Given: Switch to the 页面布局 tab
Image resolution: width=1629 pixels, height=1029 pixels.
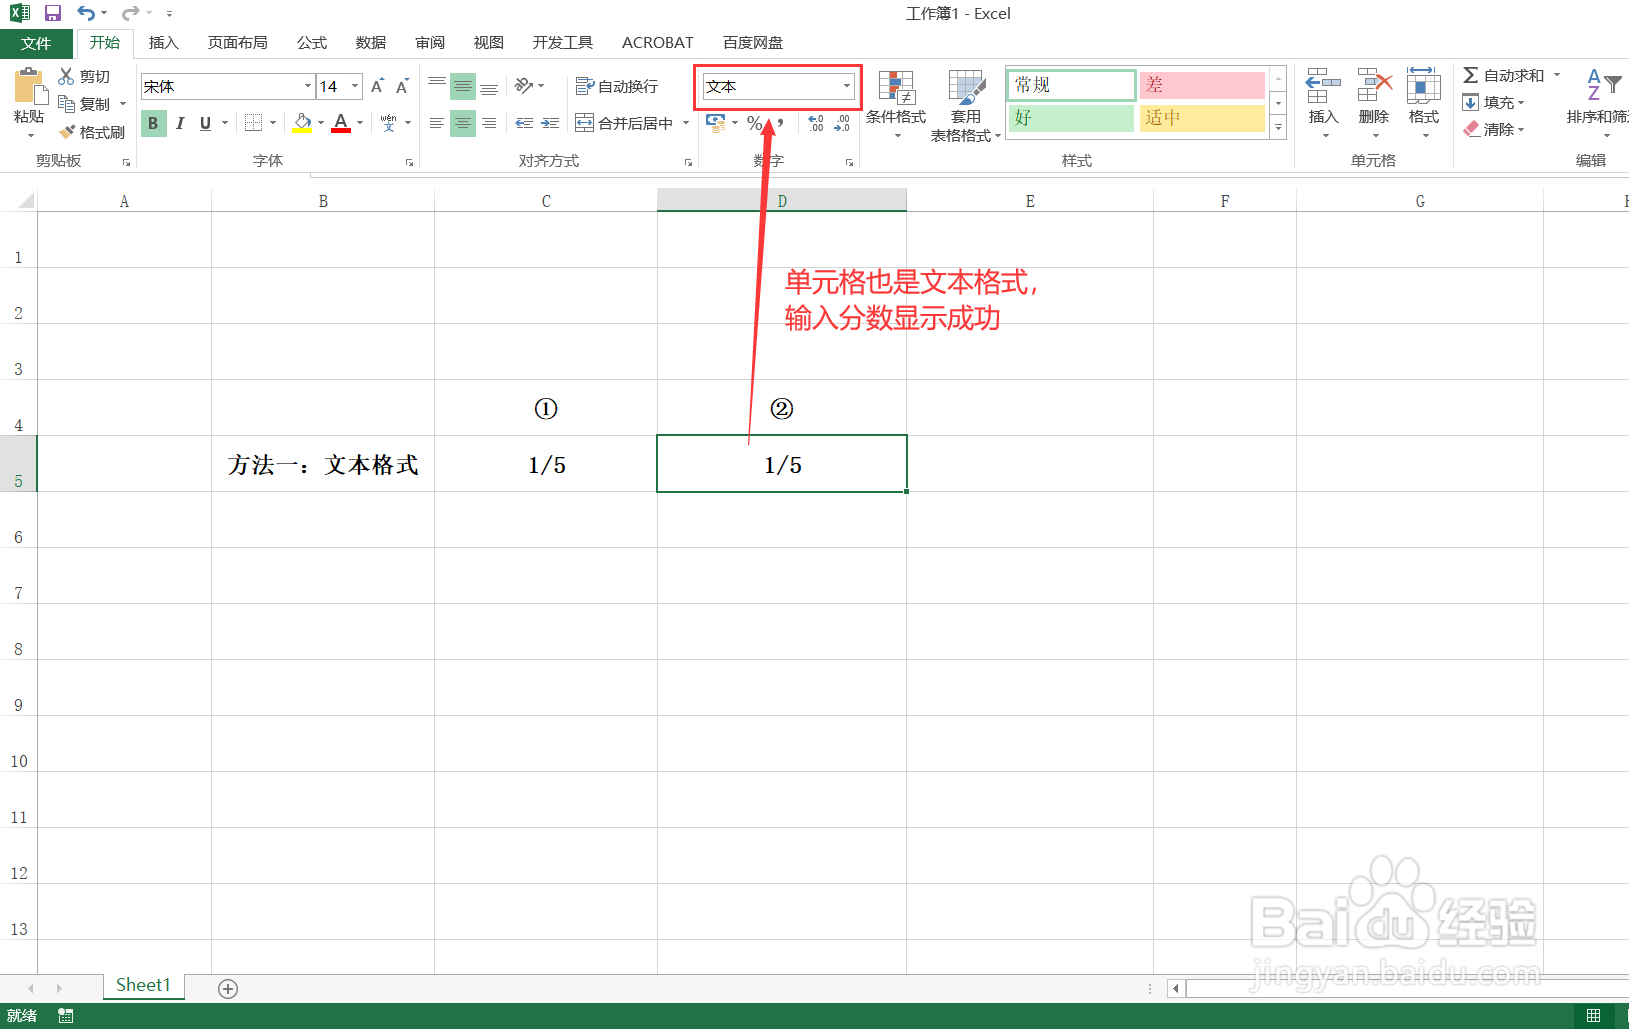Looking at the screenshot, I should (238, 43).
